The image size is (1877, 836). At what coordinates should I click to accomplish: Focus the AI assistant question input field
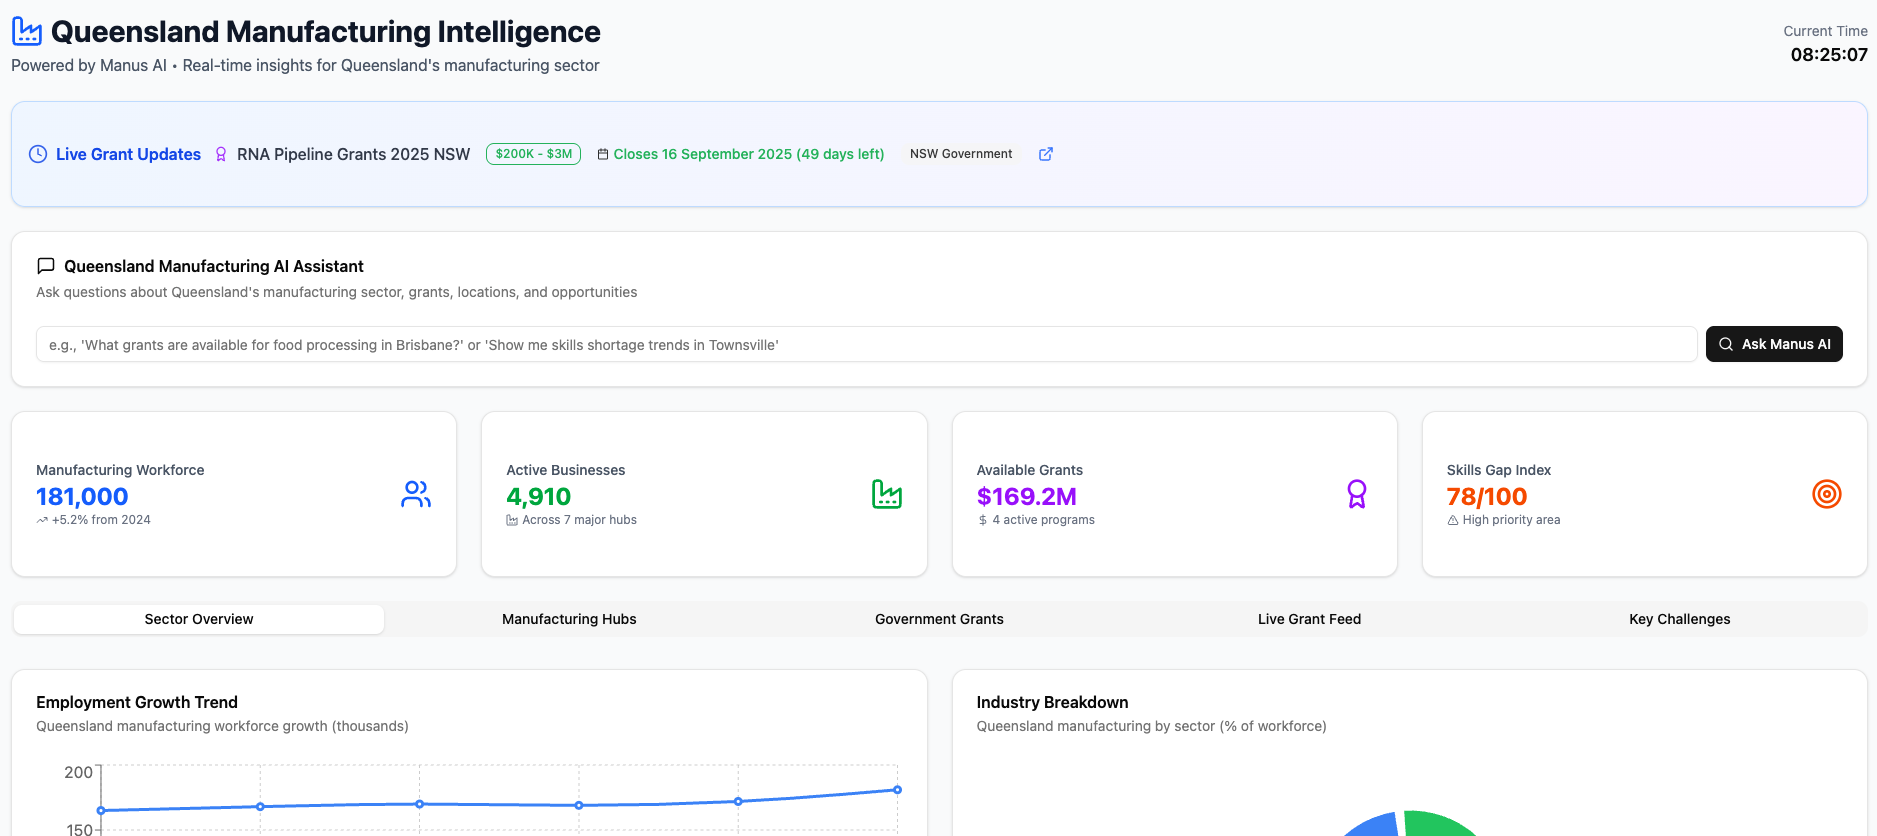[866, 344]
